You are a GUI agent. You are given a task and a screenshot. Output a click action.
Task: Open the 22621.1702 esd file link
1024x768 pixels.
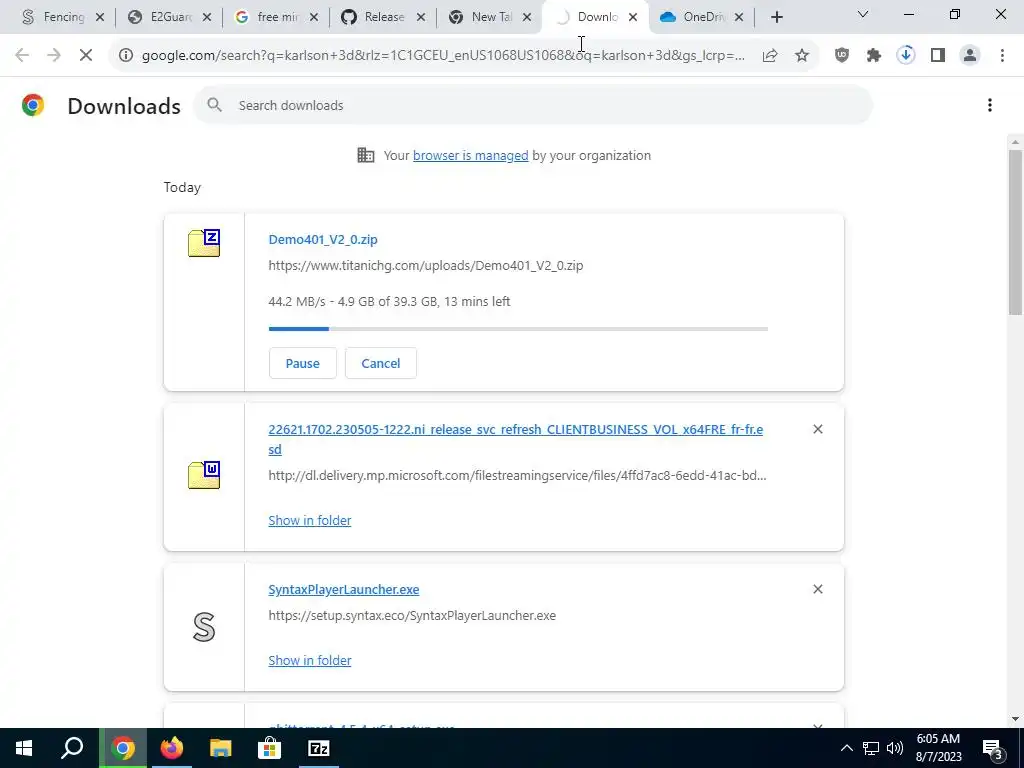(x=515, y=440)
